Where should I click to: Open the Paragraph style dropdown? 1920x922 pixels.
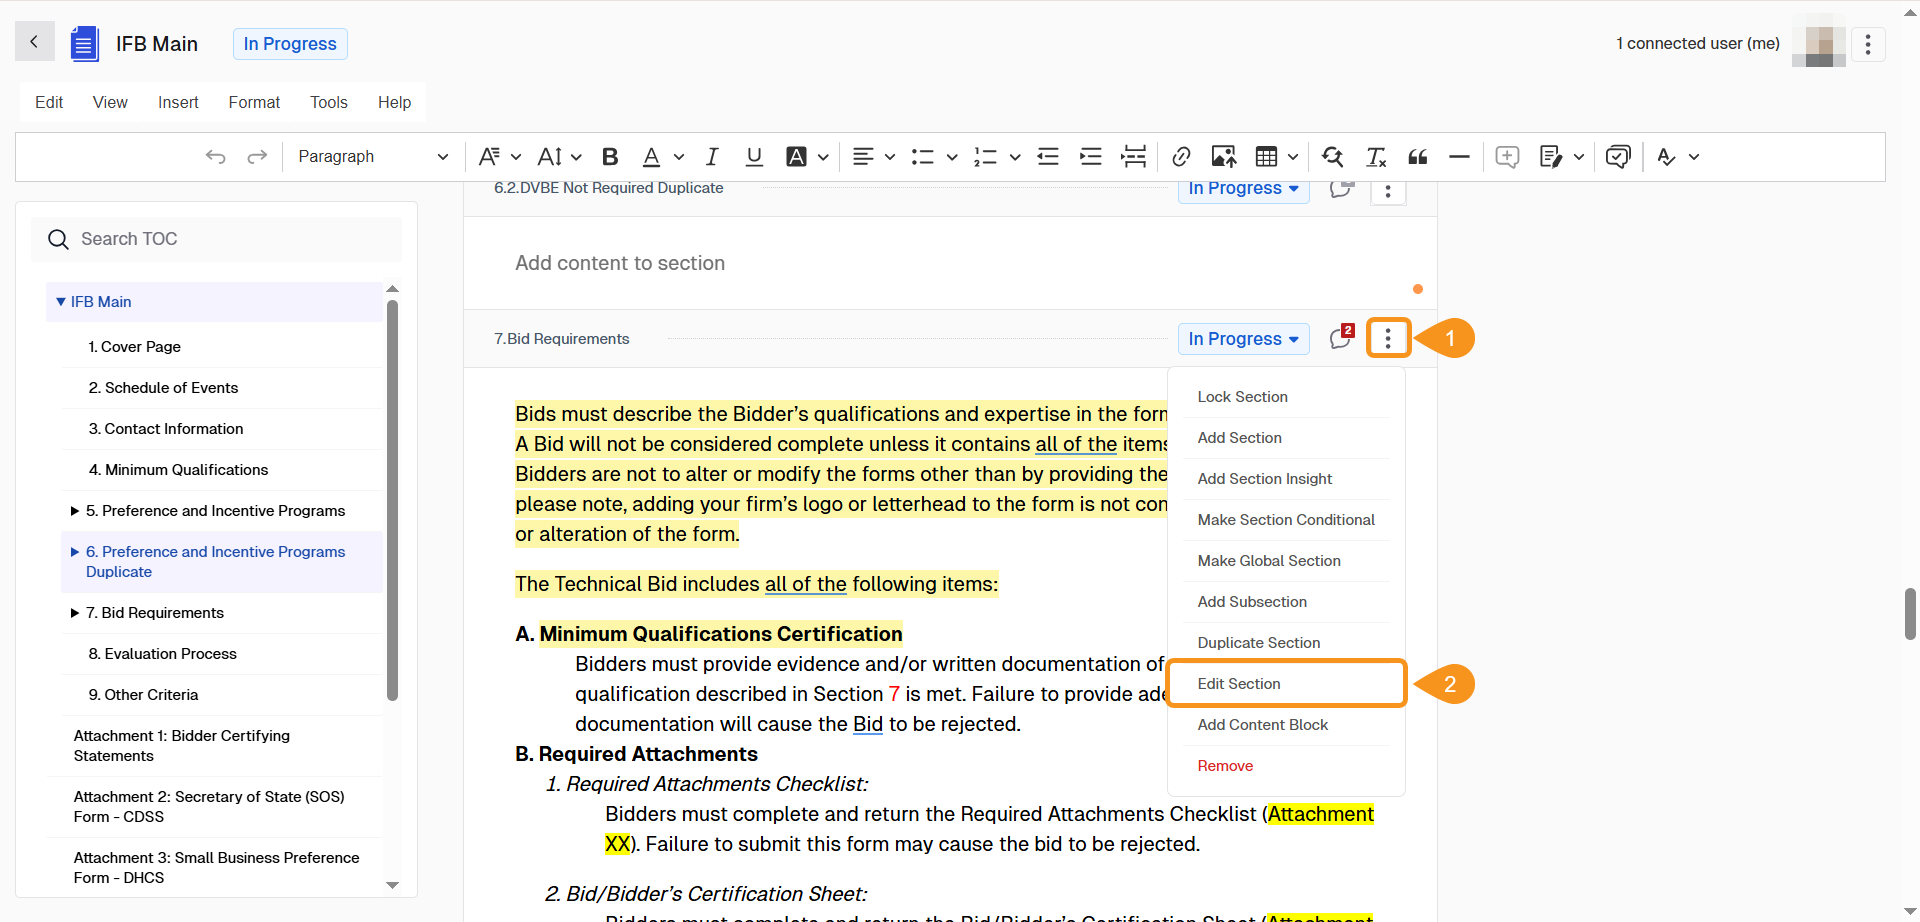click(x=372, y=157)
